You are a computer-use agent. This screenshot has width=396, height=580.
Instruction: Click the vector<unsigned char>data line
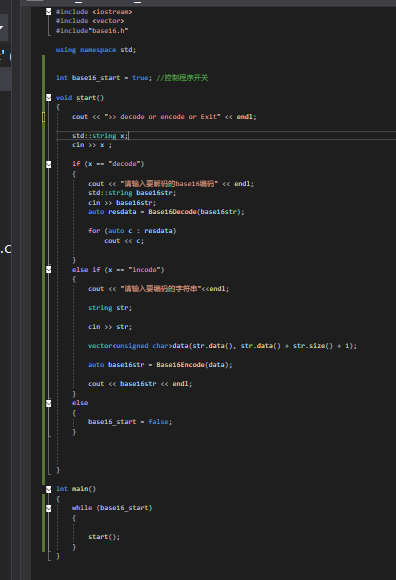222,346
